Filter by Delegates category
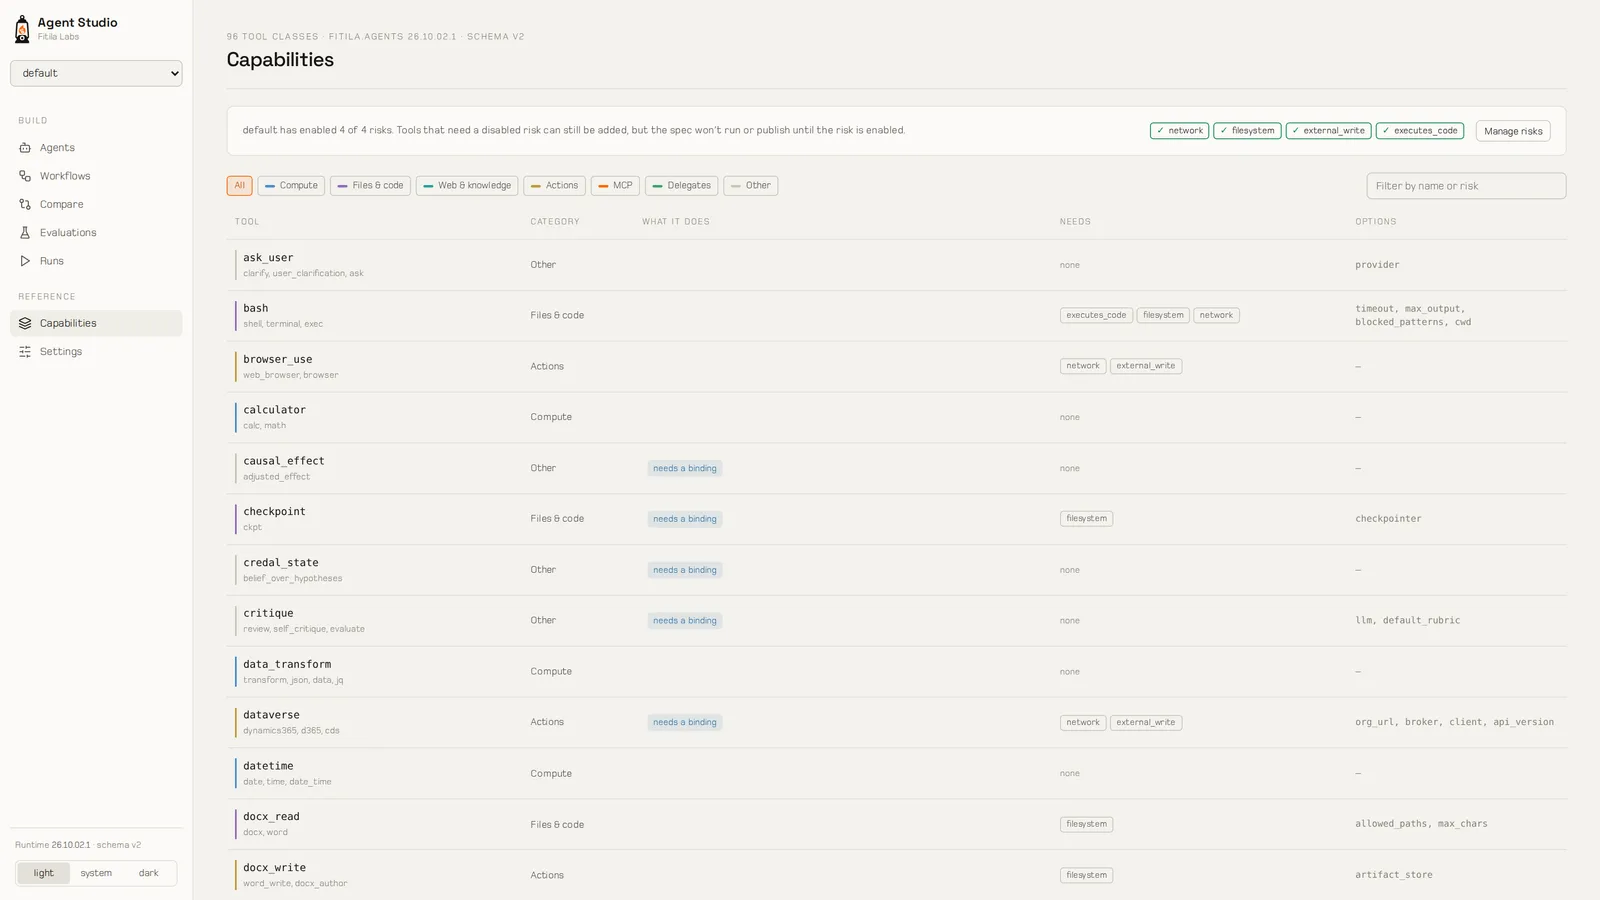 [681, 186]
